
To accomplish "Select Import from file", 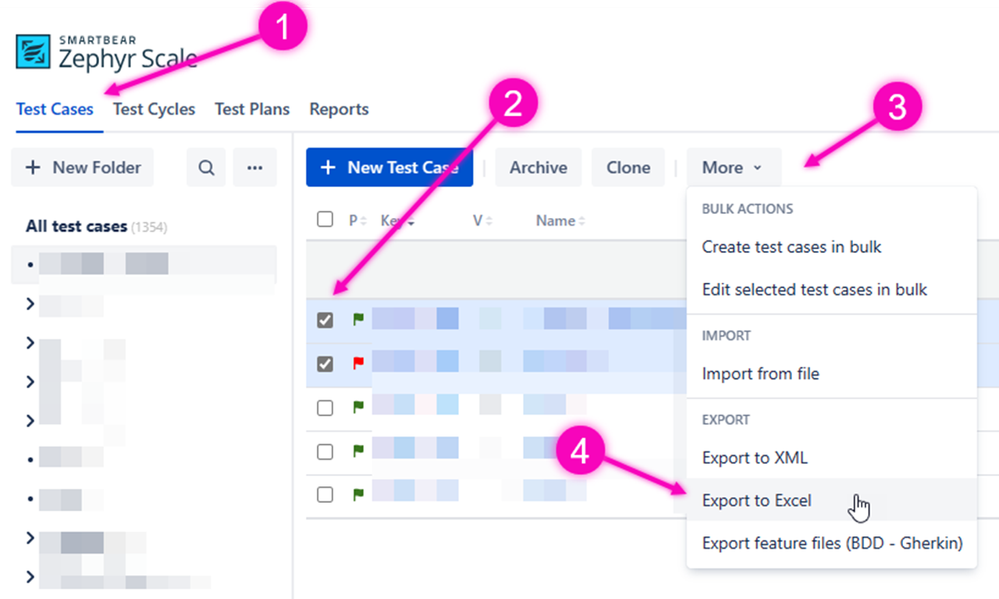I will 831,373.
